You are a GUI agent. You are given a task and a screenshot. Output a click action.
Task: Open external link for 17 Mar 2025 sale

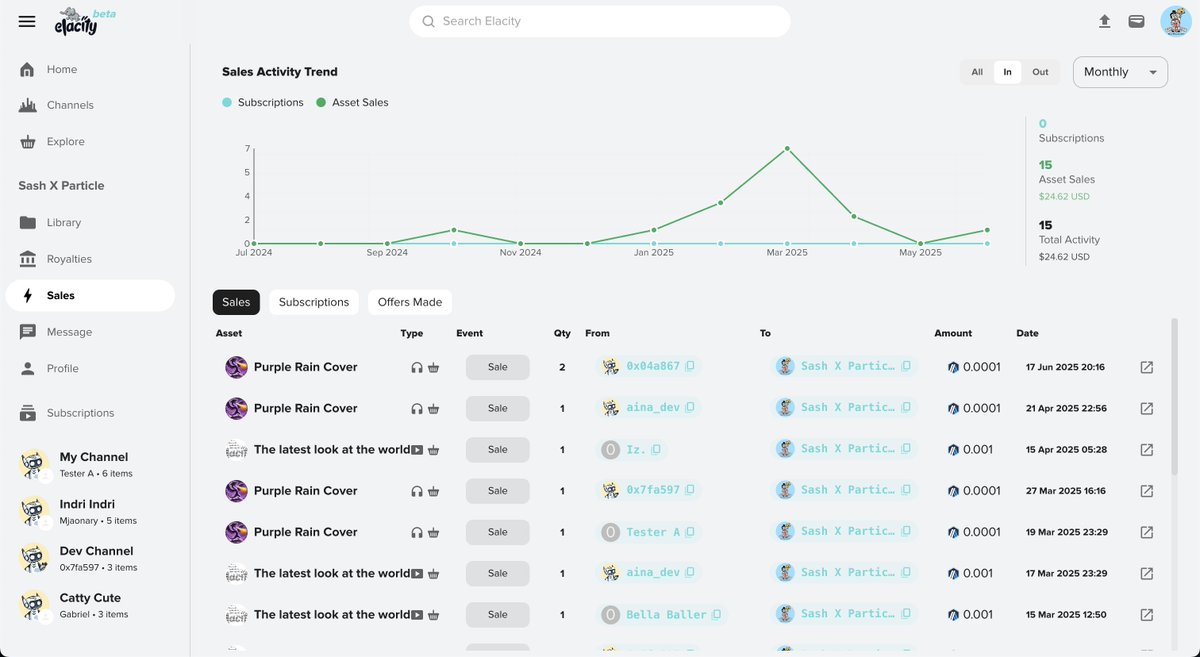tap(1147, 574)
